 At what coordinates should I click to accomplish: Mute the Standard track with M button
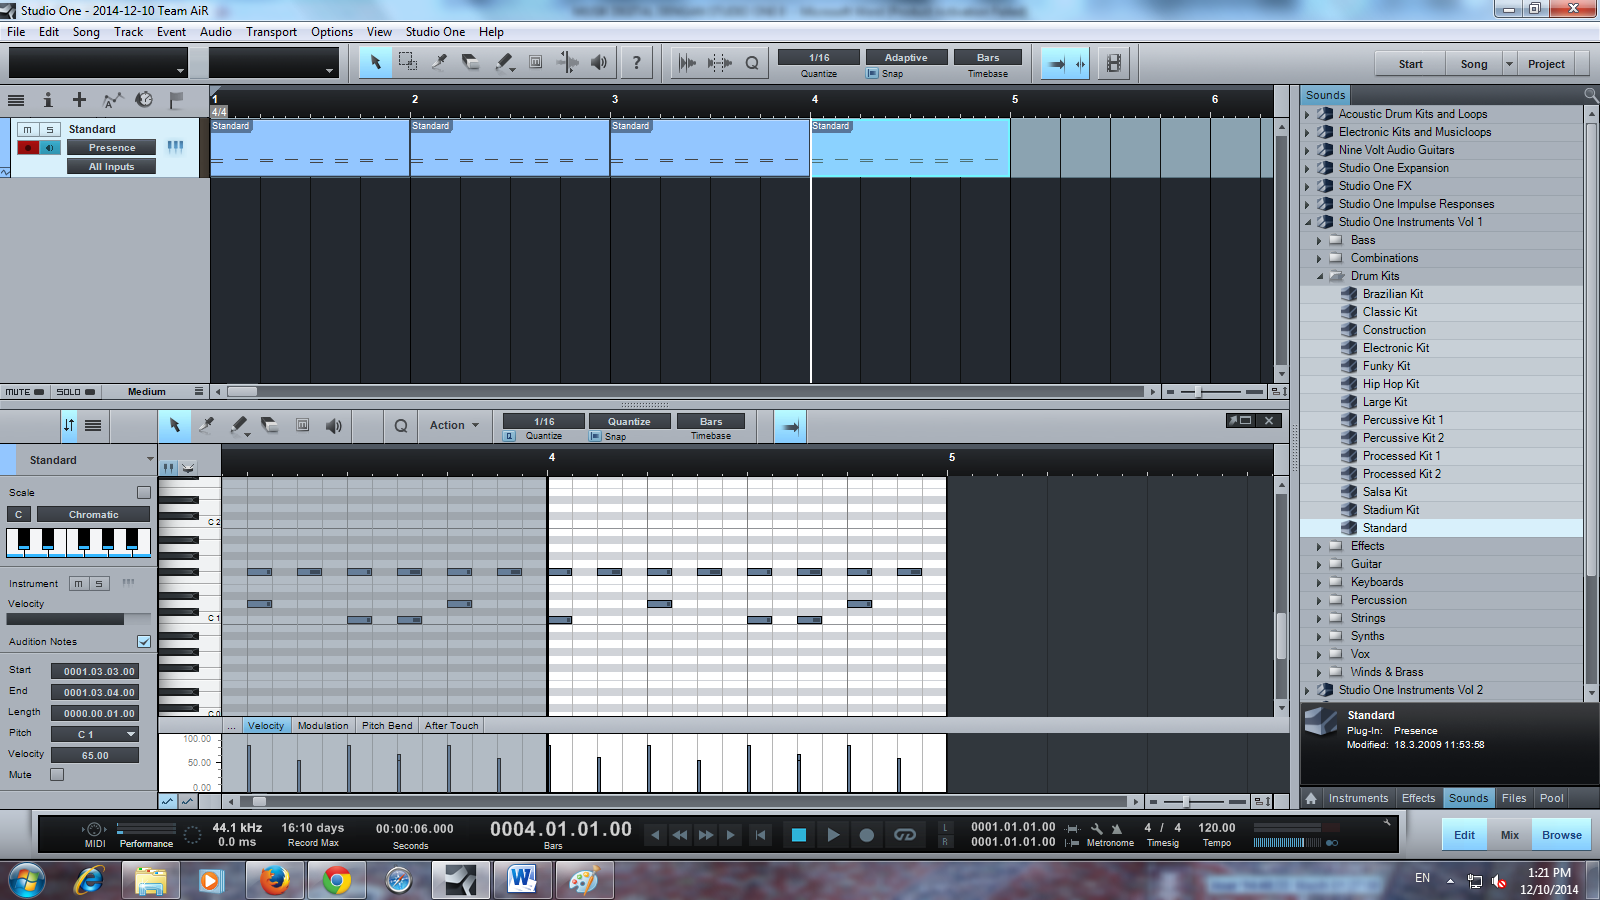(x=28, y=129)
